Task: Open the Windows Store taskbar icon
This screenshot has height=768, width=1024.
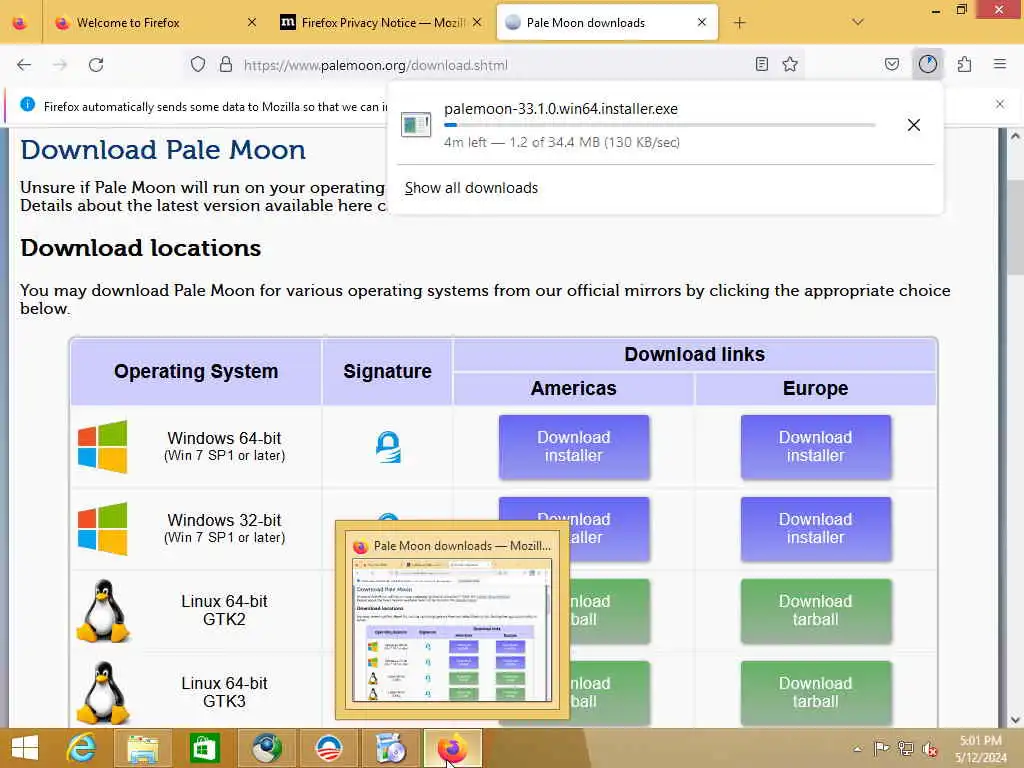Action: (x=205, y=748)
